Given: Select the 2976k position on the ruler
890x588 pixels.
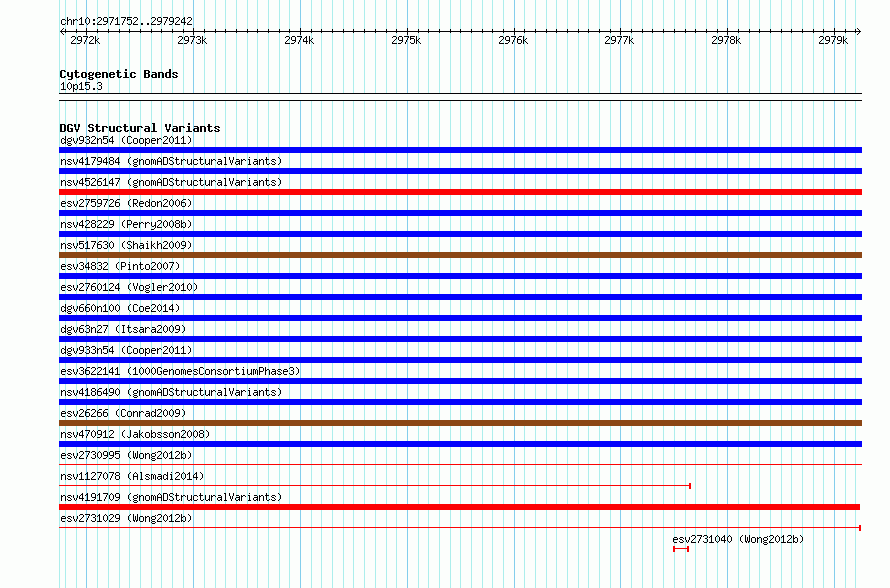Looking at the screenshot, I should [x=513, y=40].
